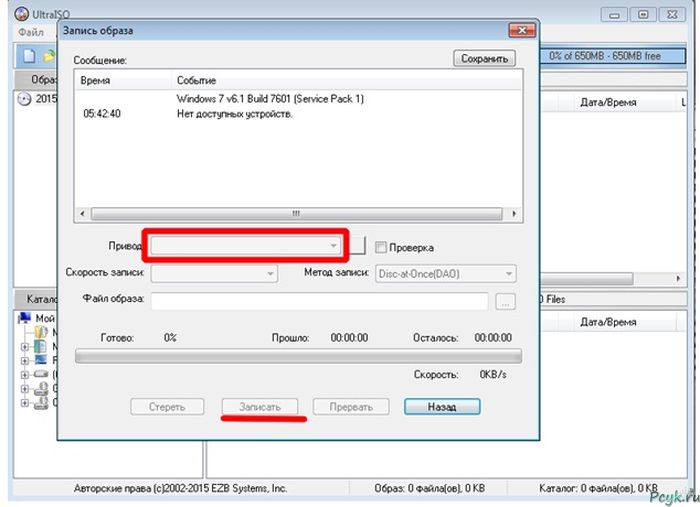The image size is (700, 507).
Task: Click the log scrollbar's right arrow
Action: tap(514, 212)
